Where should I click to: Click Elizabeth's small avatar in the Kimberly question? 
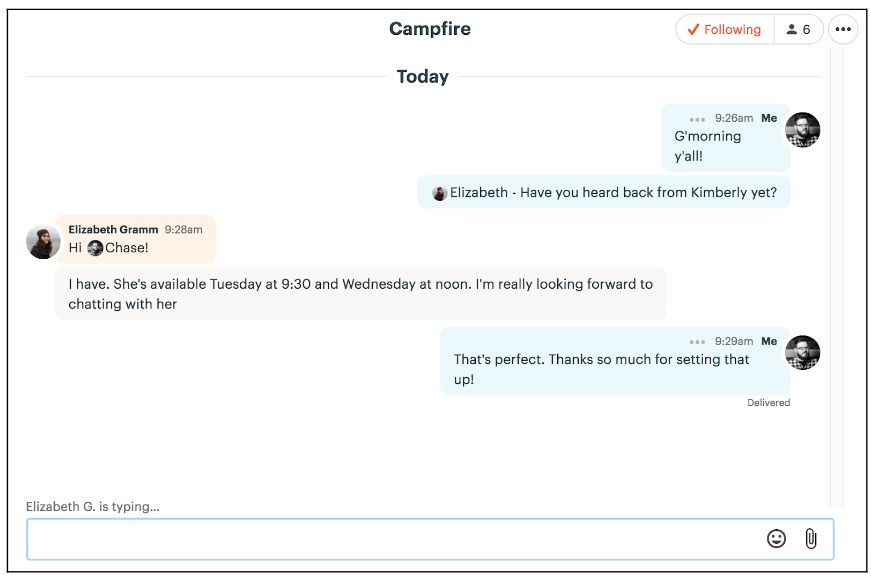[439, 192]
